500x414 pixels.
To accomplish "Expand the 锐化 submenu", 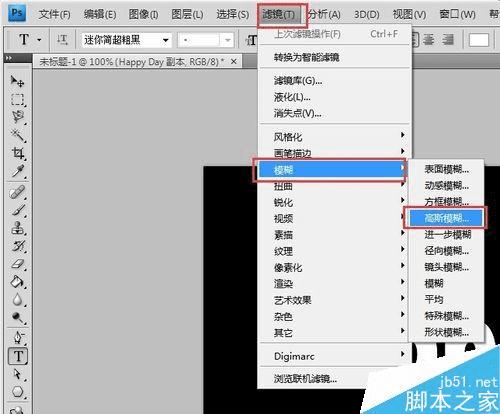I will click(335, 202).
